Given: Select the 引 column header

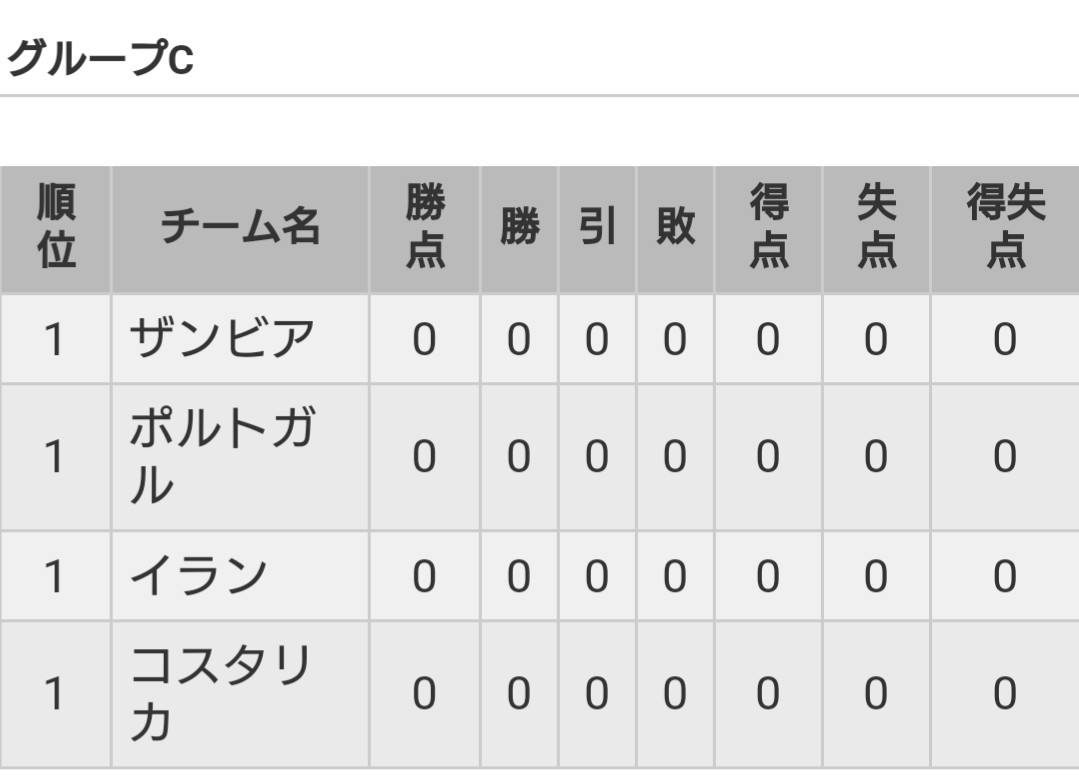Looking at the screenshot, I should pyautogui.click(x=597, y=226).
